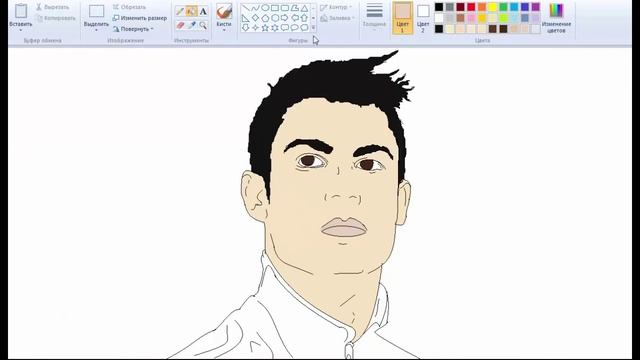The width and height of the screenshot is (640, 360).
Task: Choose the Diamond shape
Action: point(255,18)
